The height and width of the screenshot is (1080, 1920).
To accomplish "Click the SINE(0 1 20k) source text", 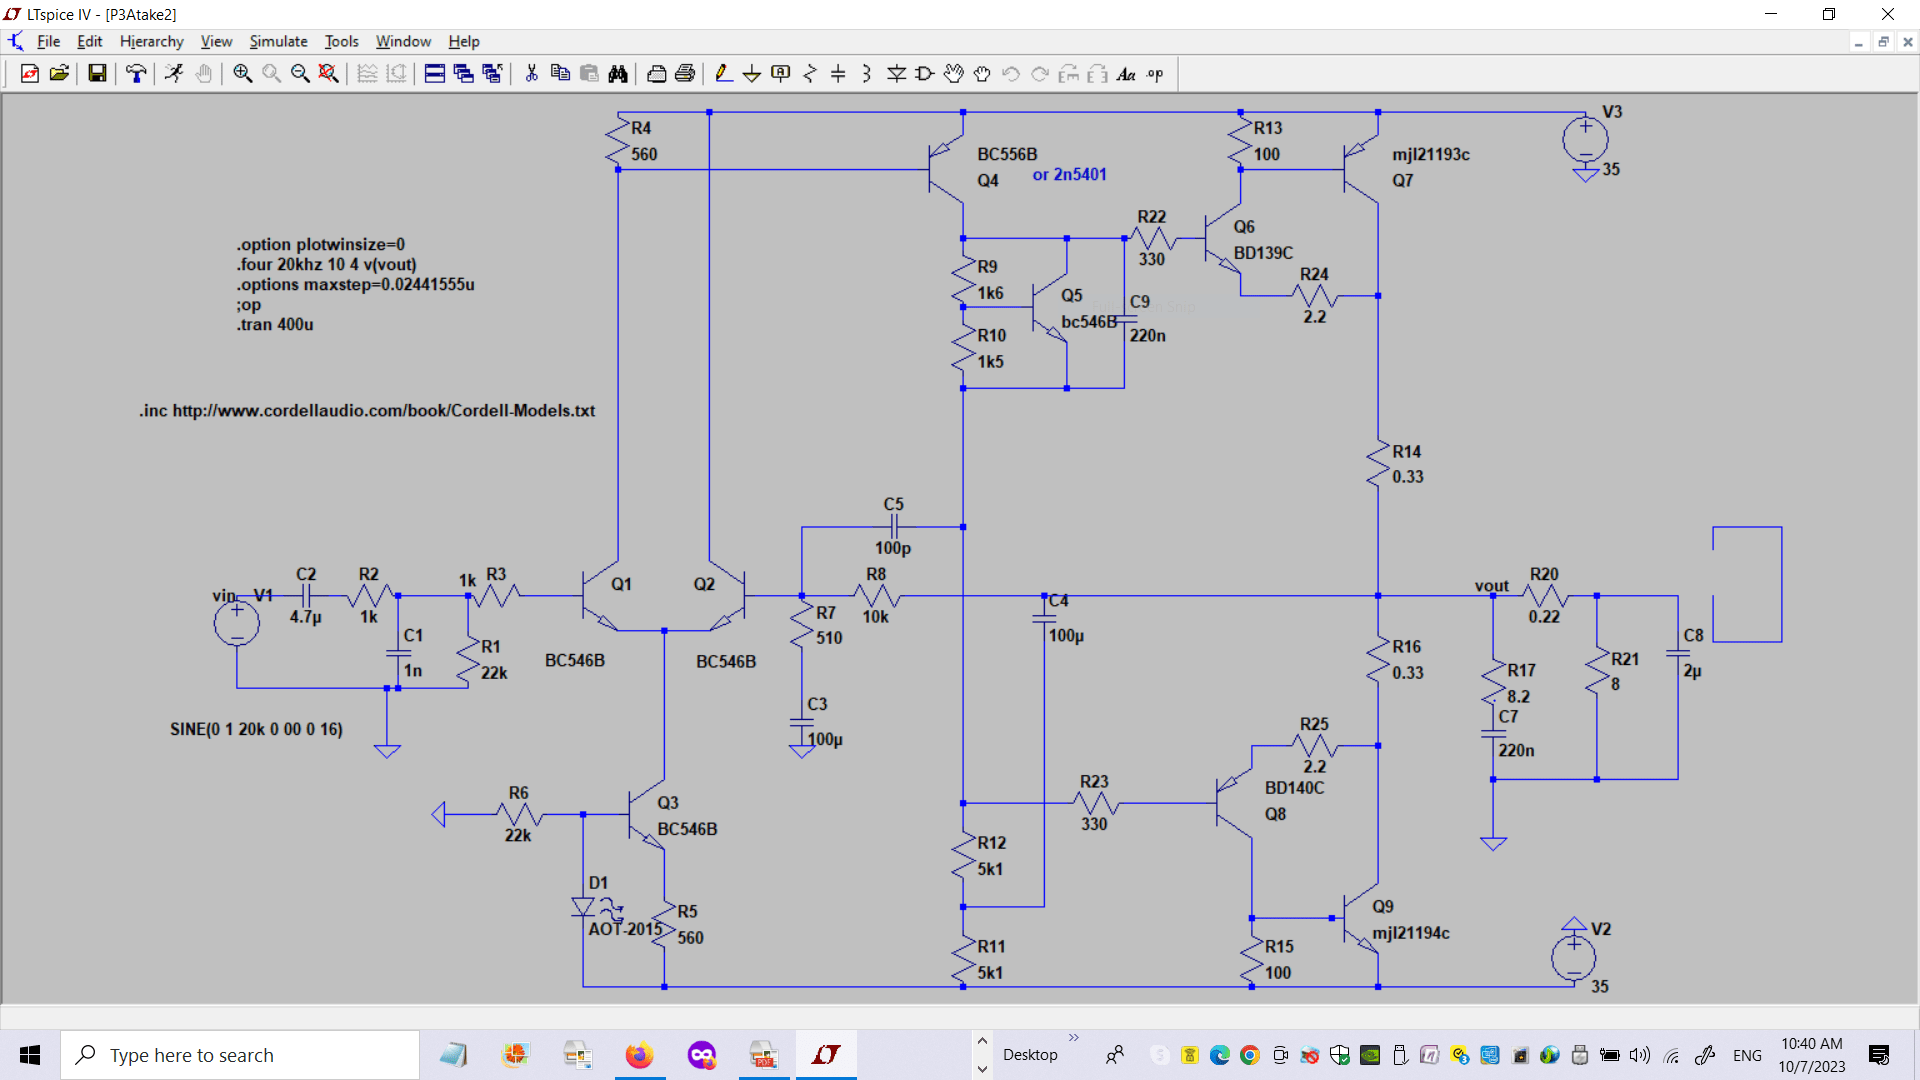I will click(x=256, y=729).
